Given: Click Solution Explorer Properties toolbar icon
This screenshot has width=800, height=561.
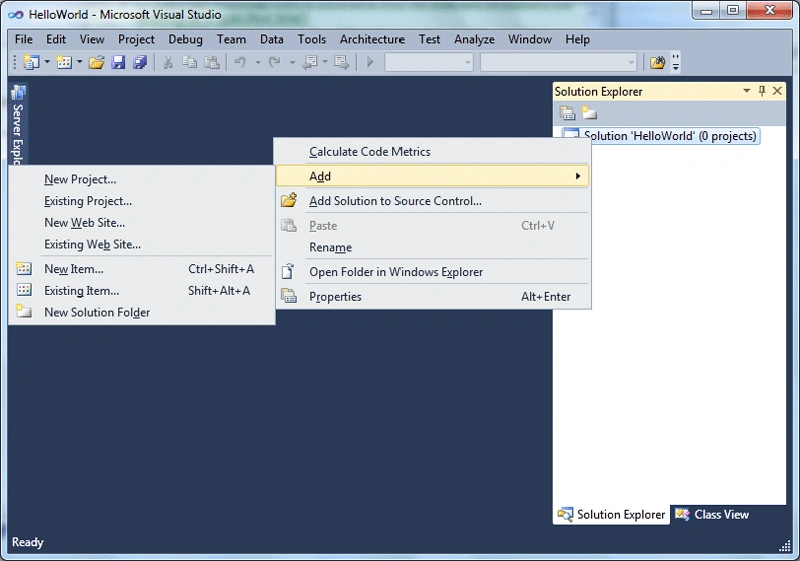Looking at the screenshot, I should pos(567,113).
